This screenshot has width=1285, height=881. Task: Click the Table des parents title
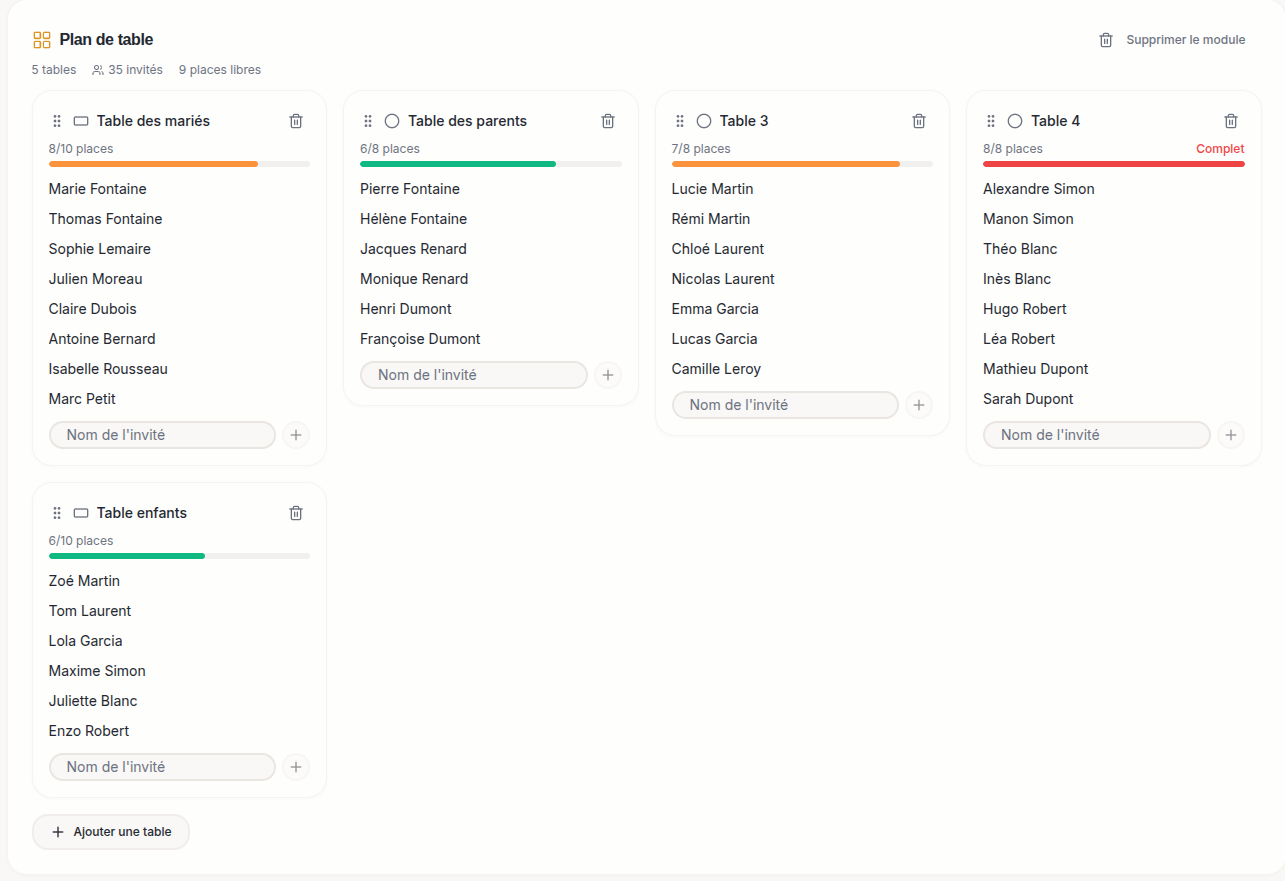click(x=467, y=121)
